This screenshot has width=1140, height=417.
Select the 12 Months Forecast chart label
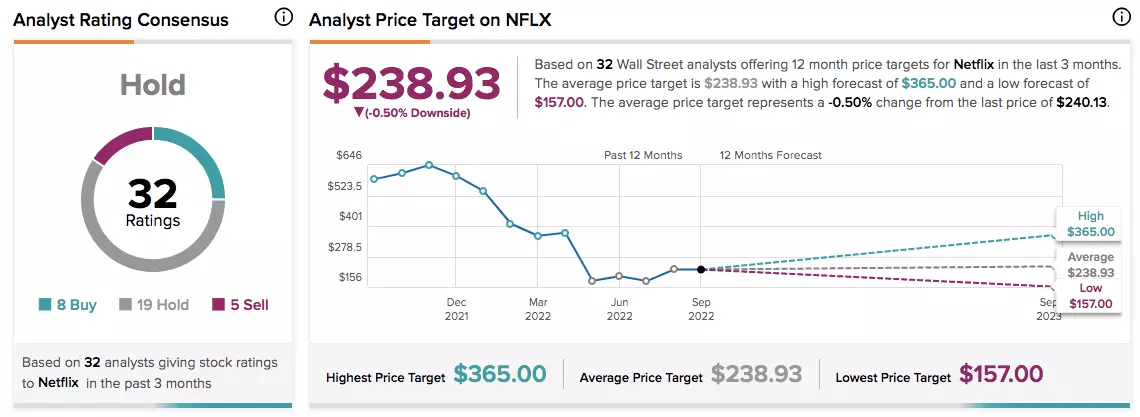coord(771,155)
